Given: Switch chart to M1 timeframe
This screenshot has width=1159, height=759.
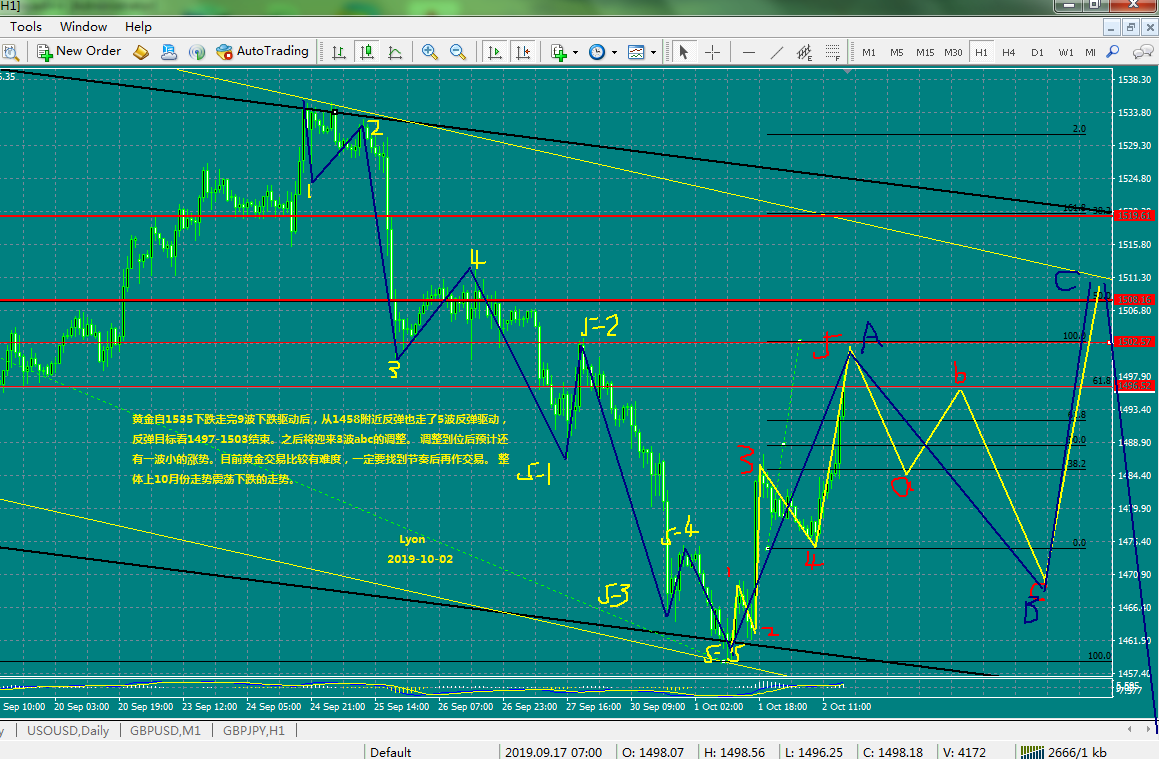Looking at the screenshot, I should point(869,52).
